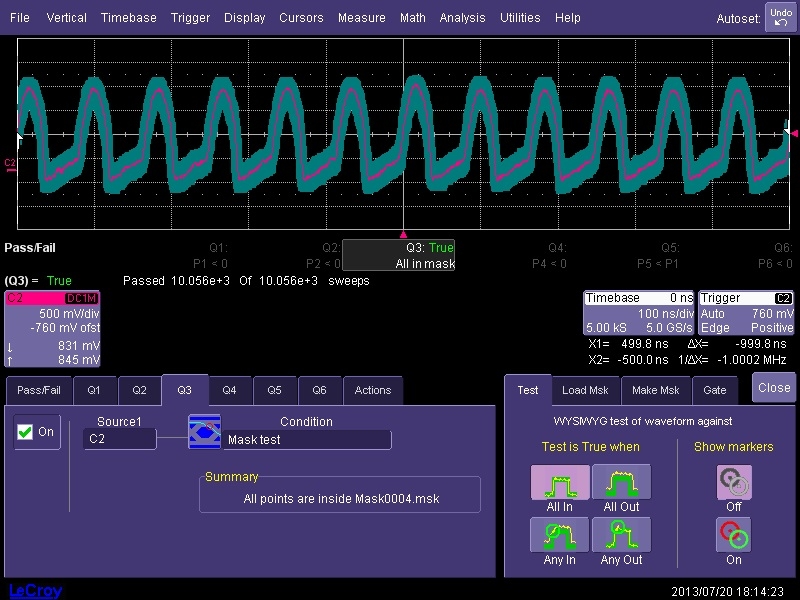Open the Source1 C2 selector
This screenshot has width=800, height=600.
pos(119,439)
